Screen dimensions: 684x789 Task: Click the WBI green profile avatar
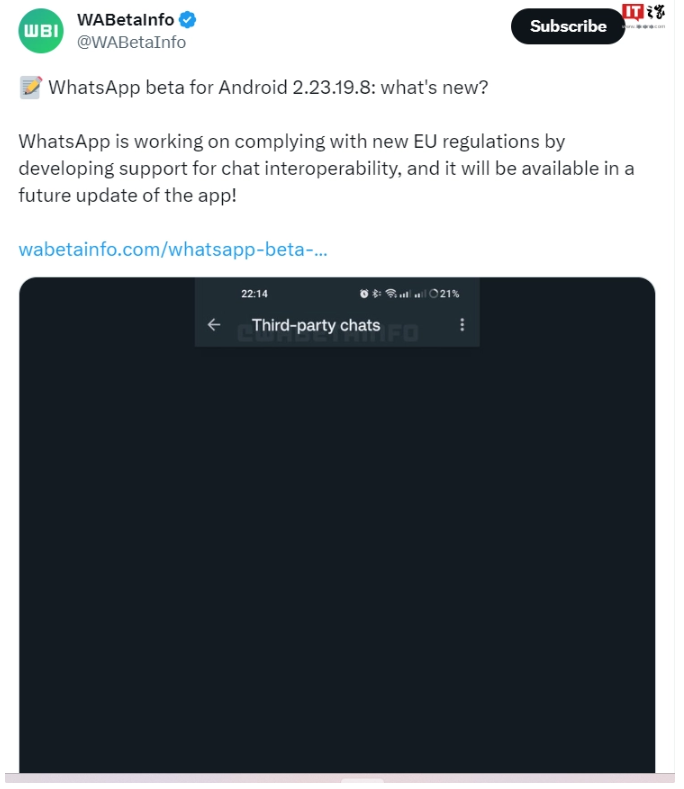tap(41, 31)
